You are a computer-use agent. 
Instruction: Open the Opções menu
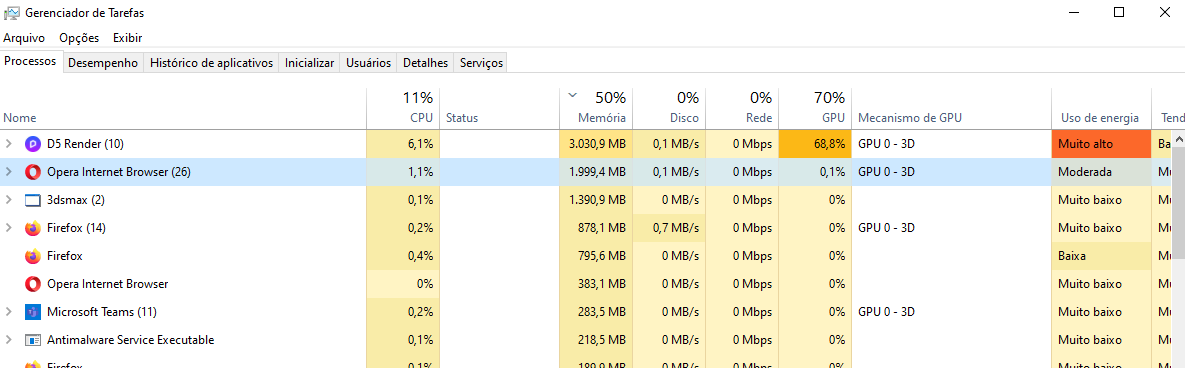click(79, 38)
